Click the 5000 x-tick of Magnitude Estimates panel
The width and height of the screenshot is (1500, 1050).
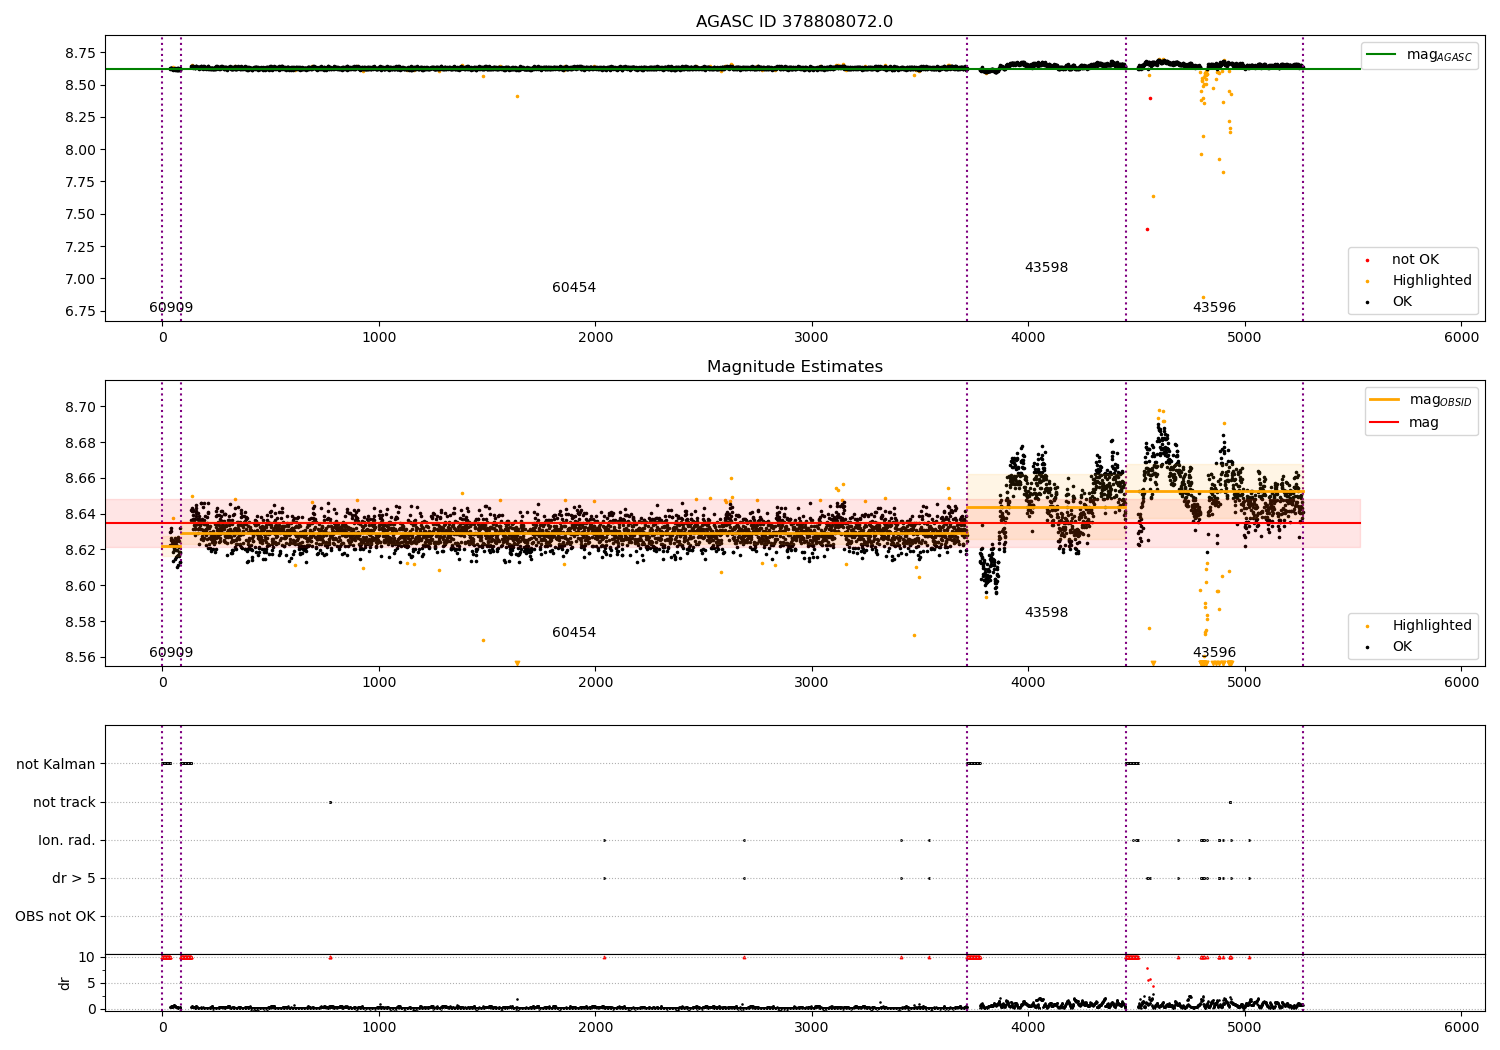(x=1244, y=683)
